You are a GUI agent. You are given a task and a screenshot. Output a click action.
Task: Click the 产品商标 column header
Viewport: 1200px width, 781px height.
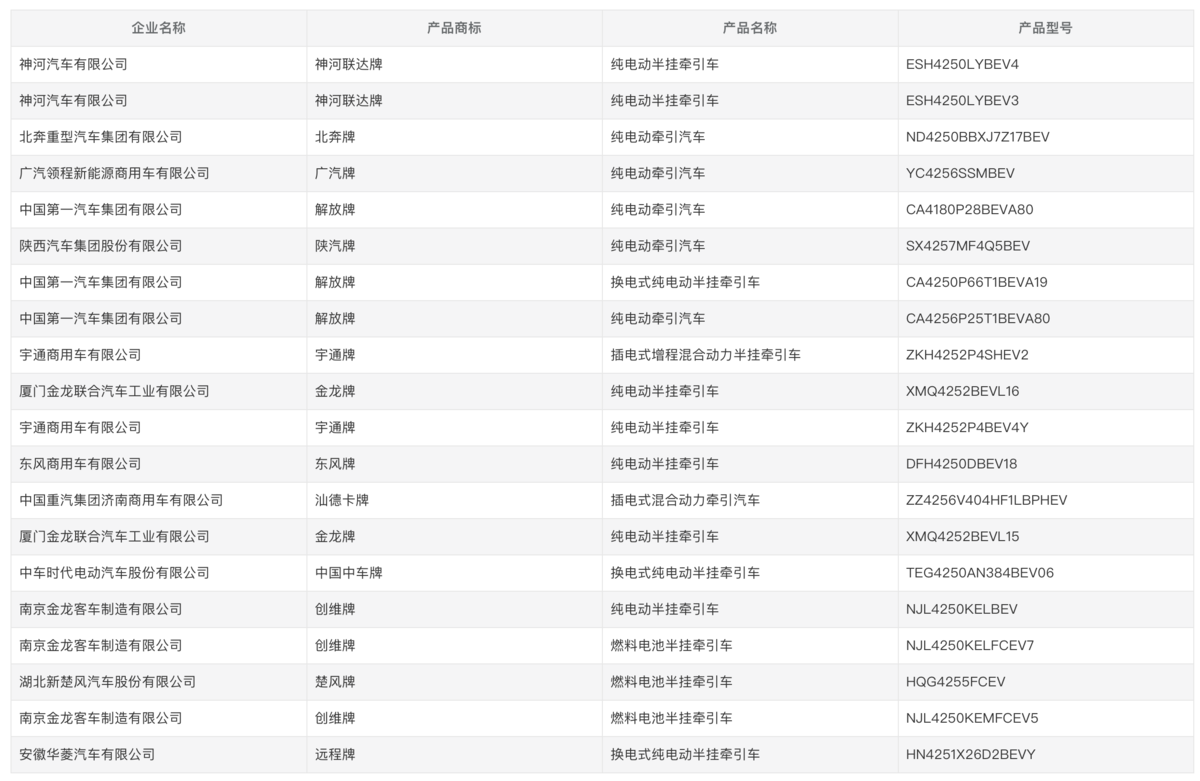(x=454, y=28)
